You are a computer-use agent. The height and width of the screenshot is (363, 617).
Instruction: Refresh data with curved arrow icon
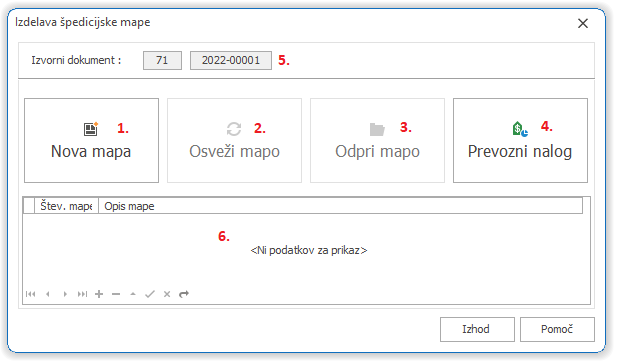(184, 294)
